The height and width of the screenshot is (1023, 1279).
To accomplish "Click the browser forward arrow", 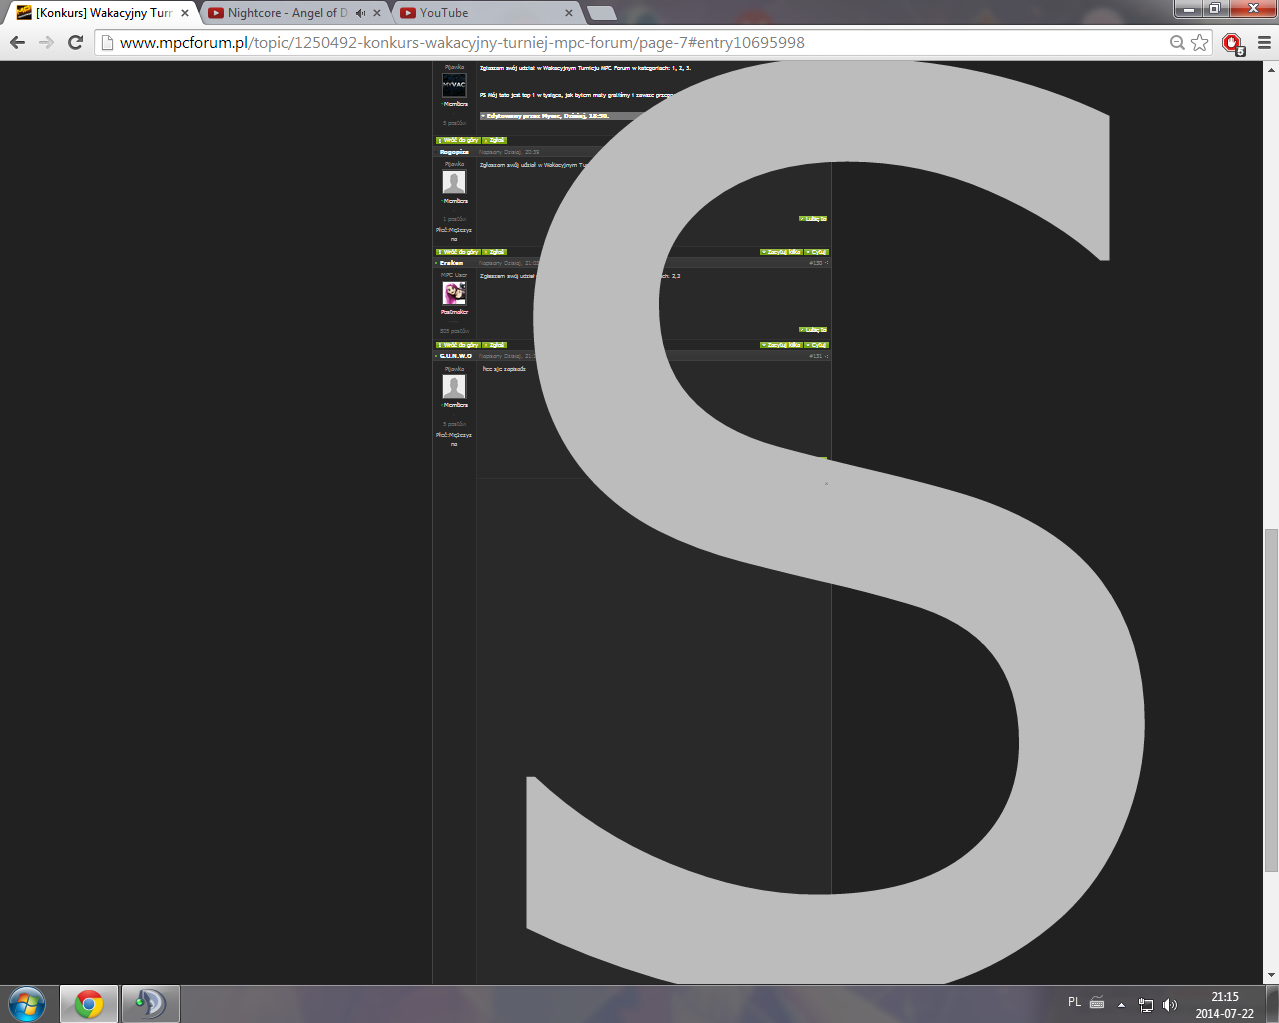I will click(46, 42).
